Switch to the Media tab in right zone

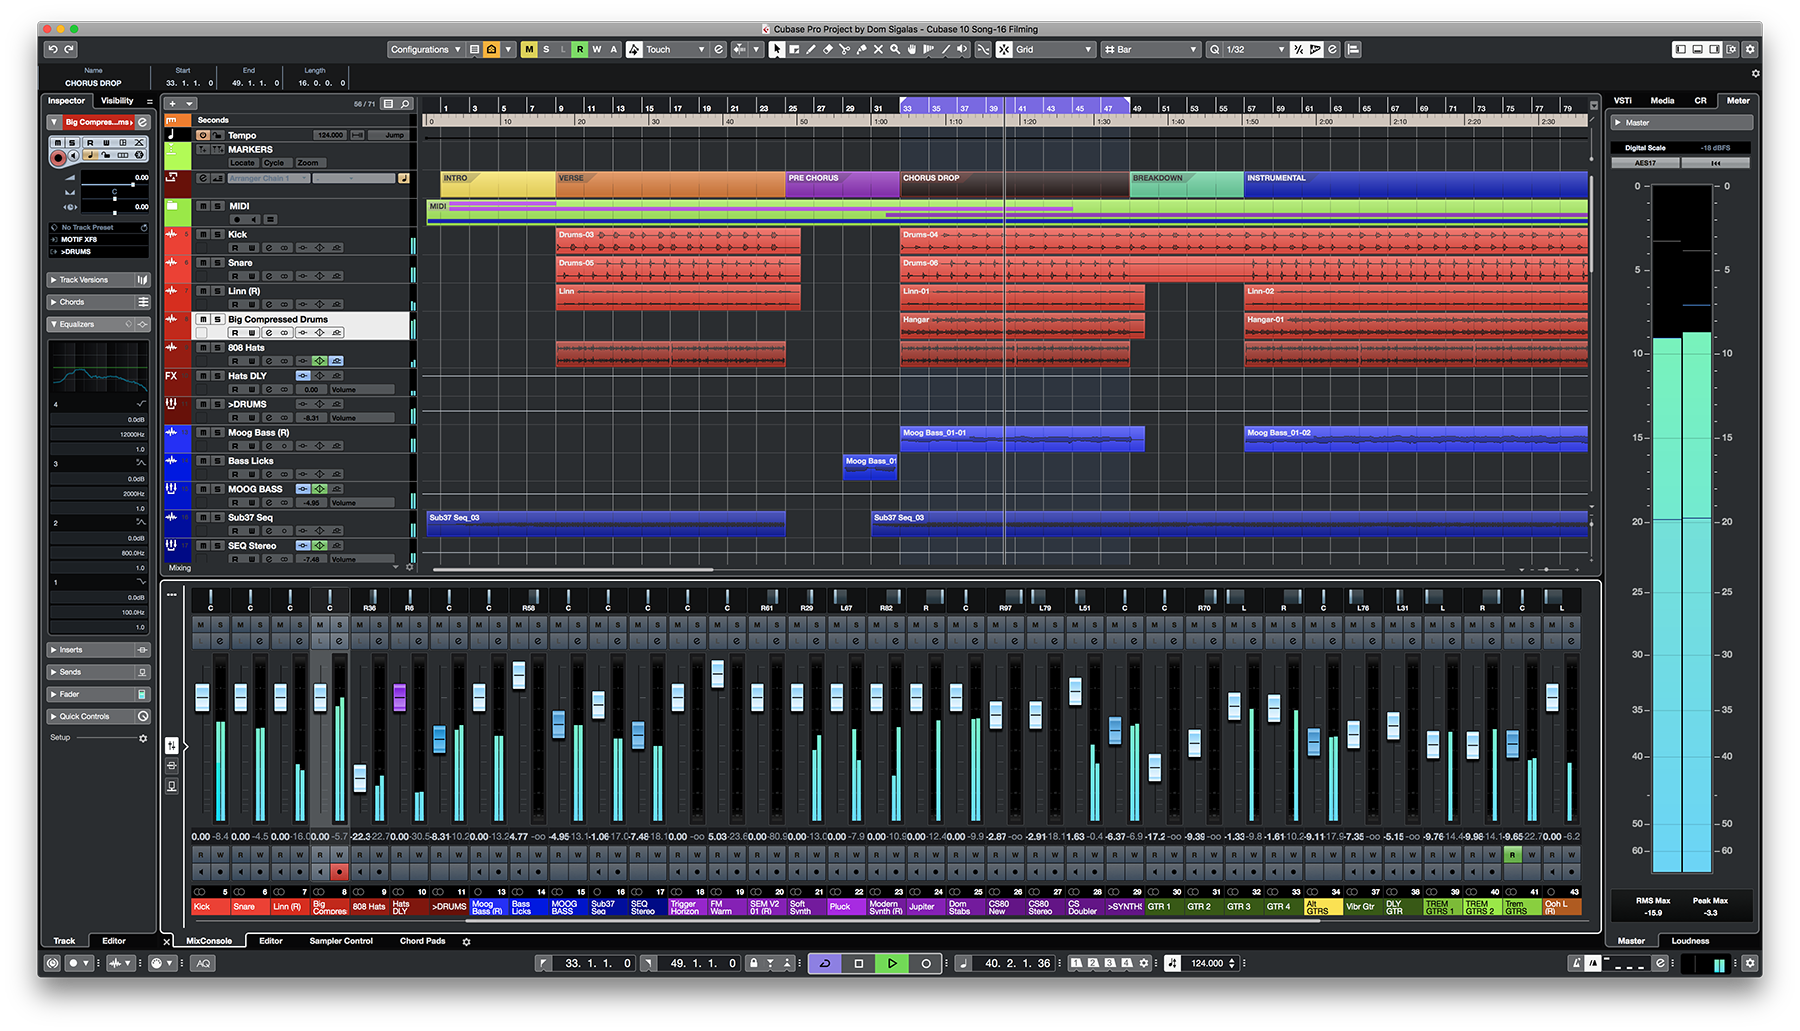point(1662,101)
